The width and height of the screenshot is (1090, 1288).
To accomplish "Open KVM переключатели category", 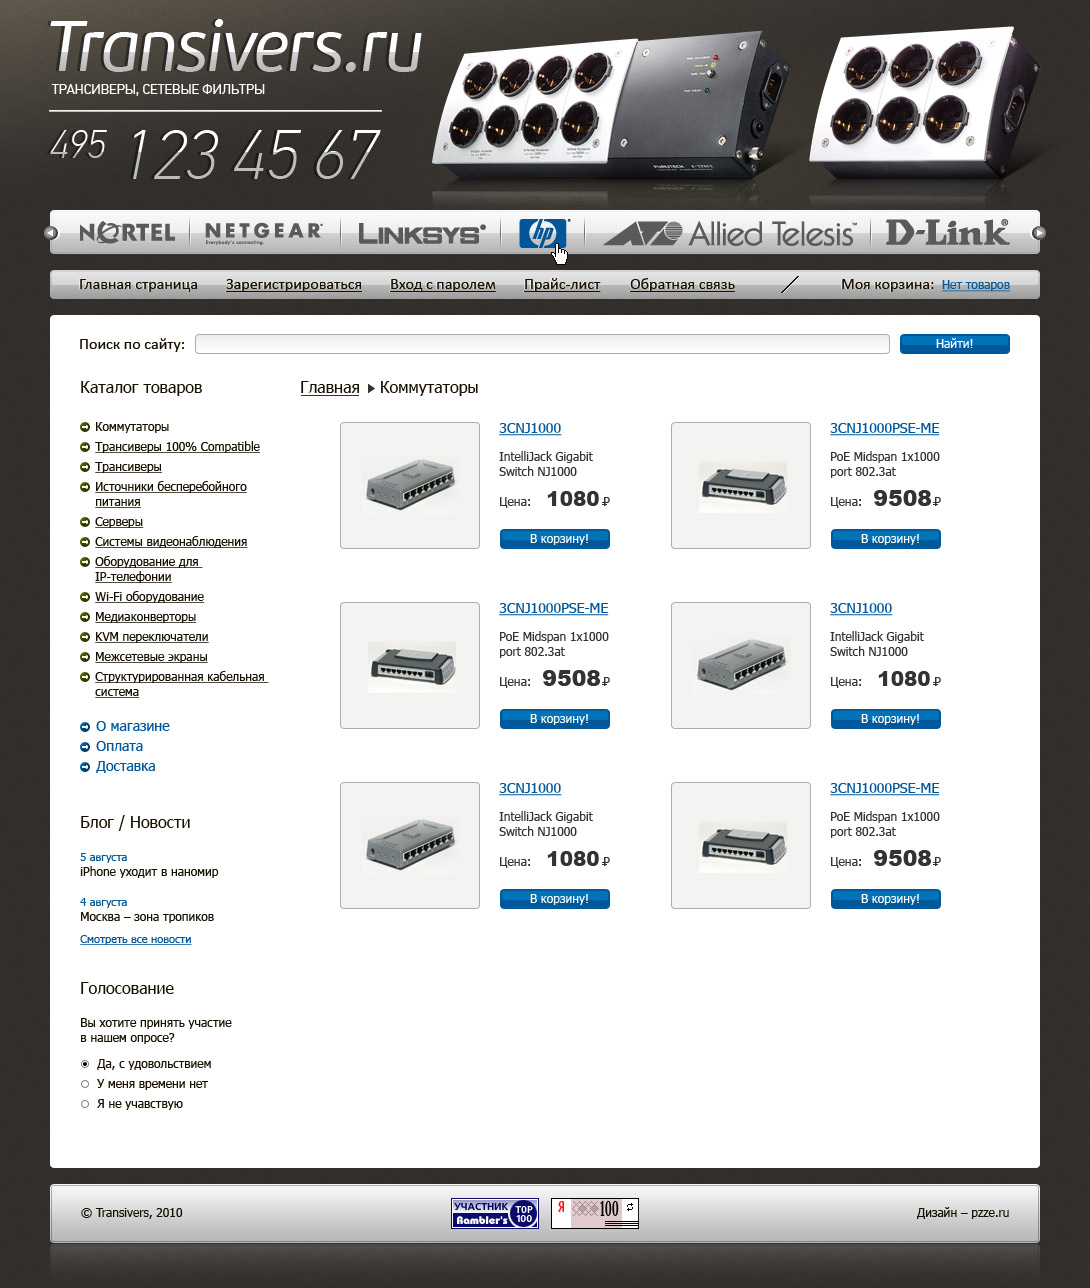I will tap(152, 637).
